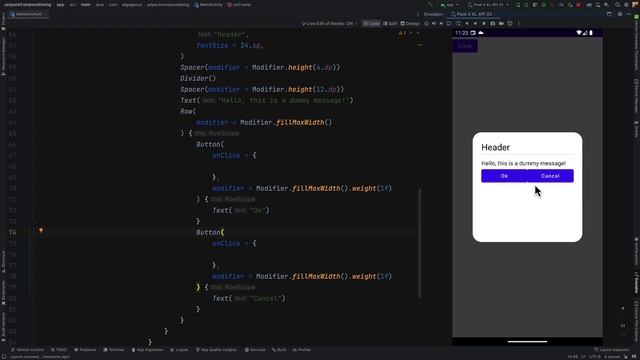Switch editor to Code view
The image size is (640, 360).
click(x=371, y=24)
